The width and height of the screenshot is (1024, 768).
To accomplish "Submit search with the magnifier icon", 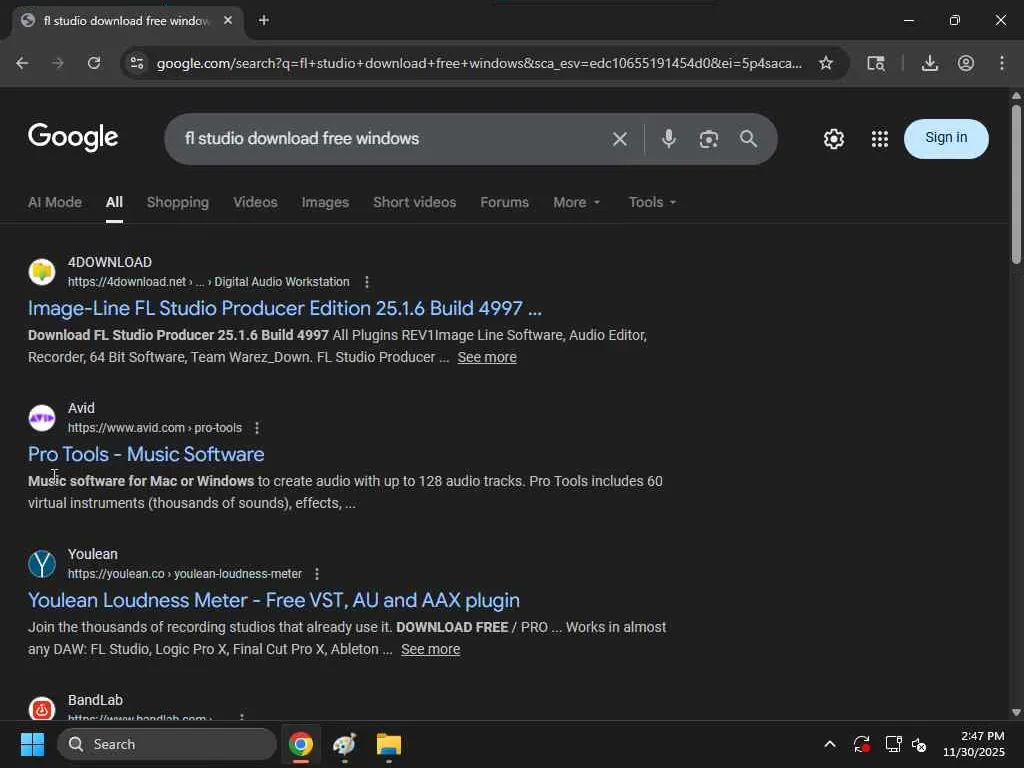I will (748, 138).
